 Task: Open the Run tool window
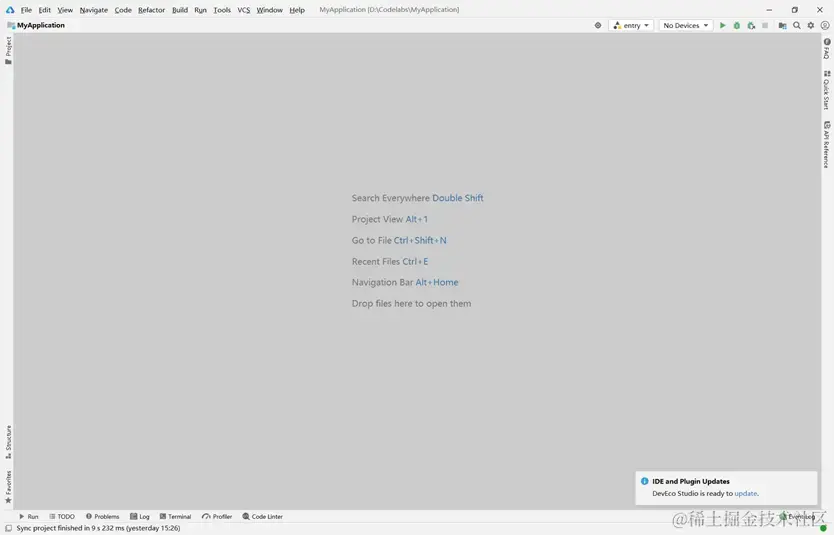(x=29, y=516)
